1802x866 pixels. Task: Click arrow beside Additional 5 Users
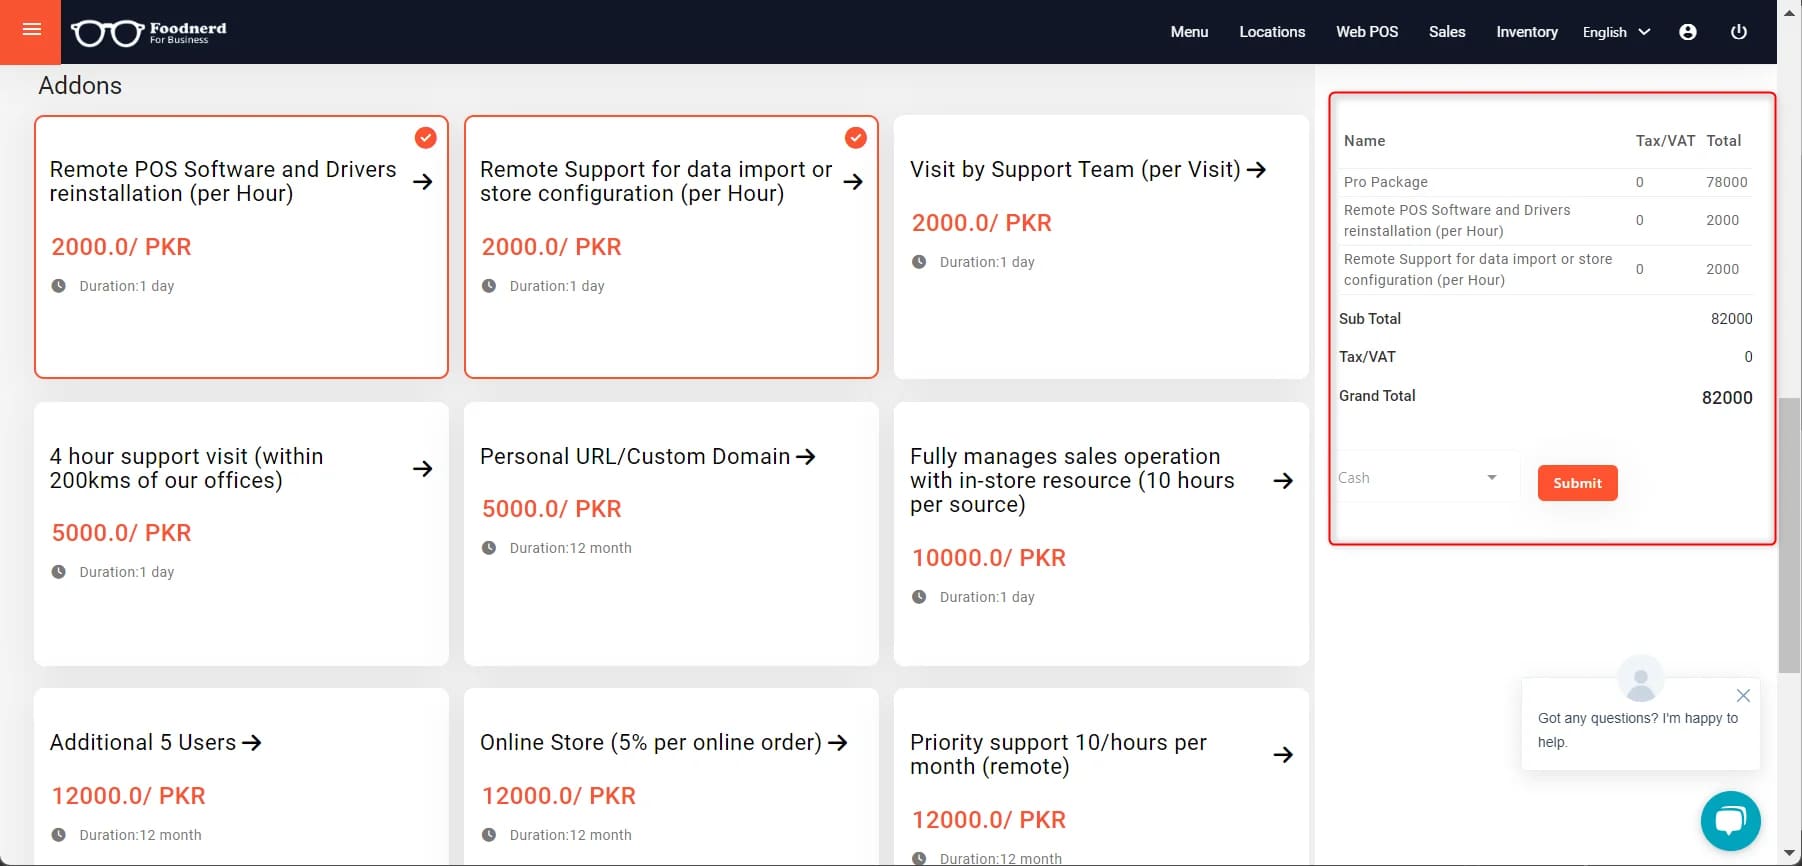251,743
